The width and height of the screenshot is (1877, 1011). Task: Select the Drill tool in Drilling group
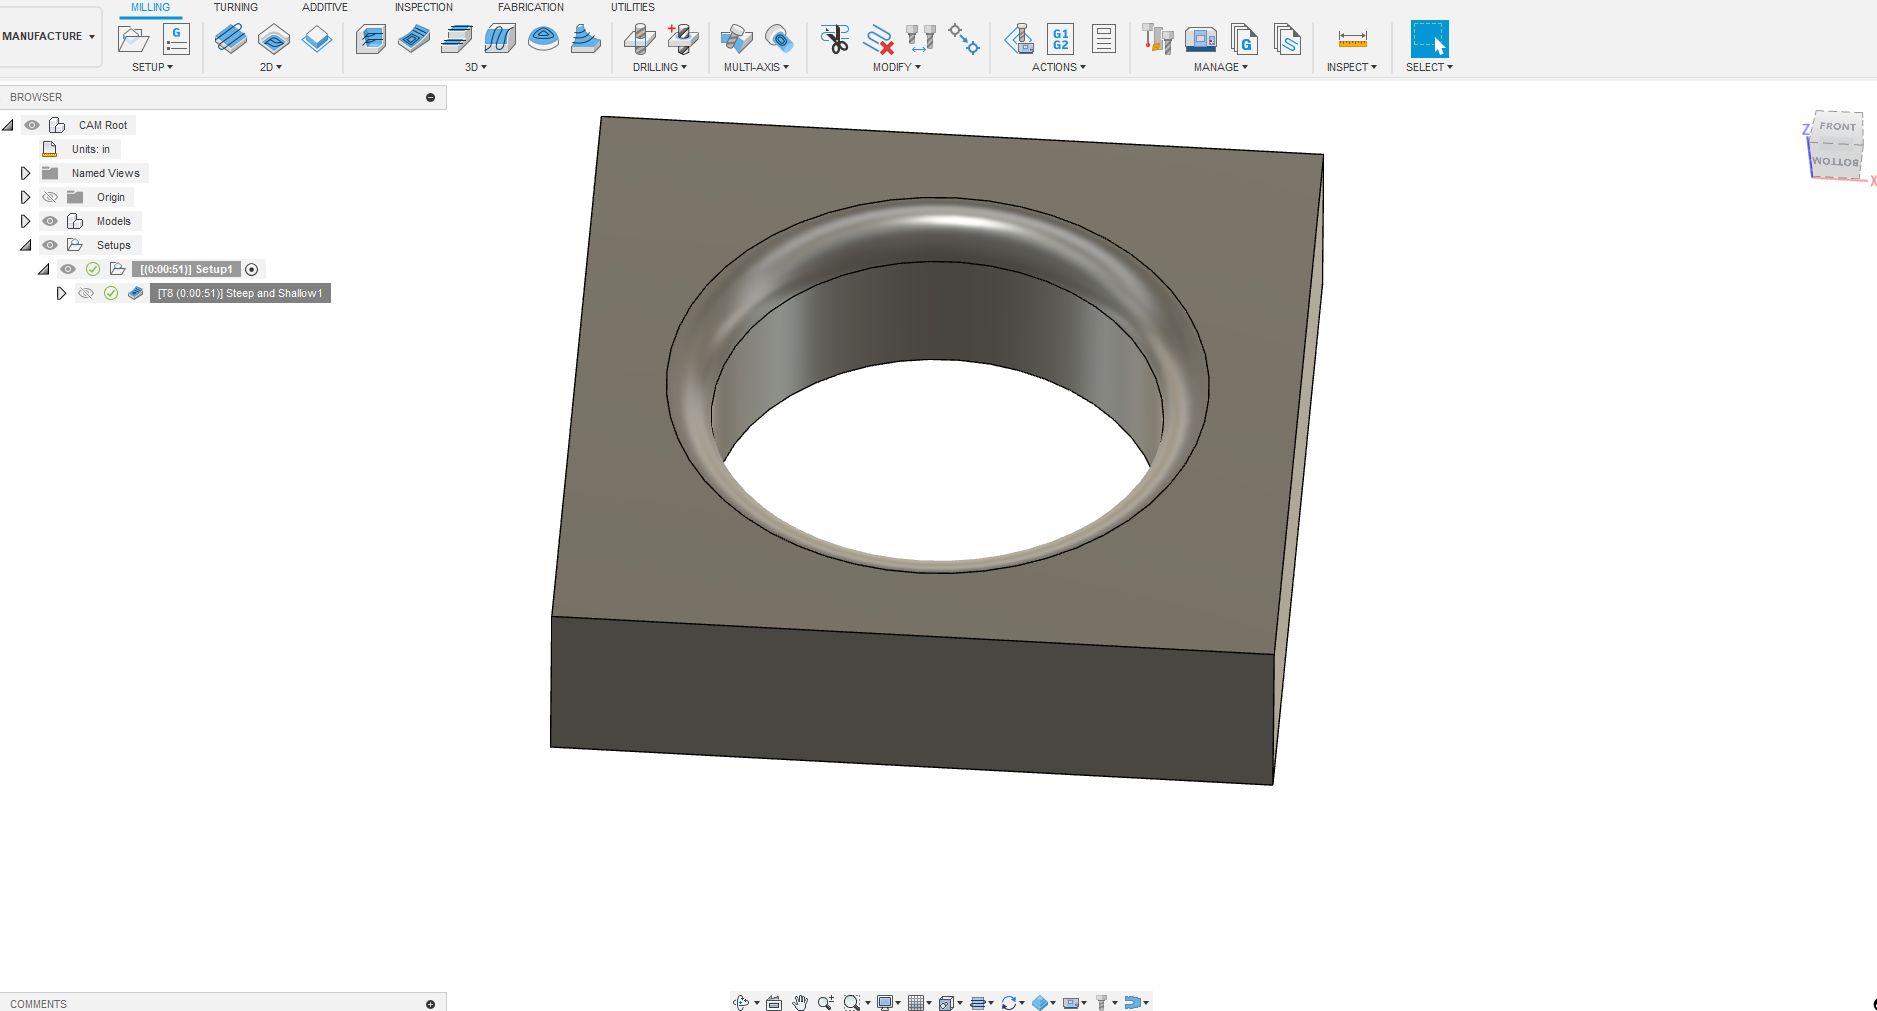point(641,40)
